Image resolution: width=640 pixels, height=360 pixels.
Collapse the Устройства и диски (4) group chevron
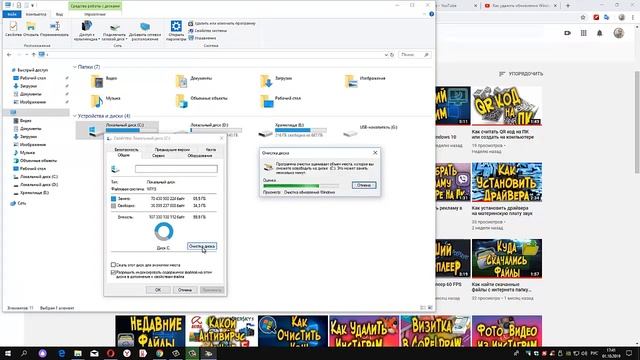coord(75,116)
